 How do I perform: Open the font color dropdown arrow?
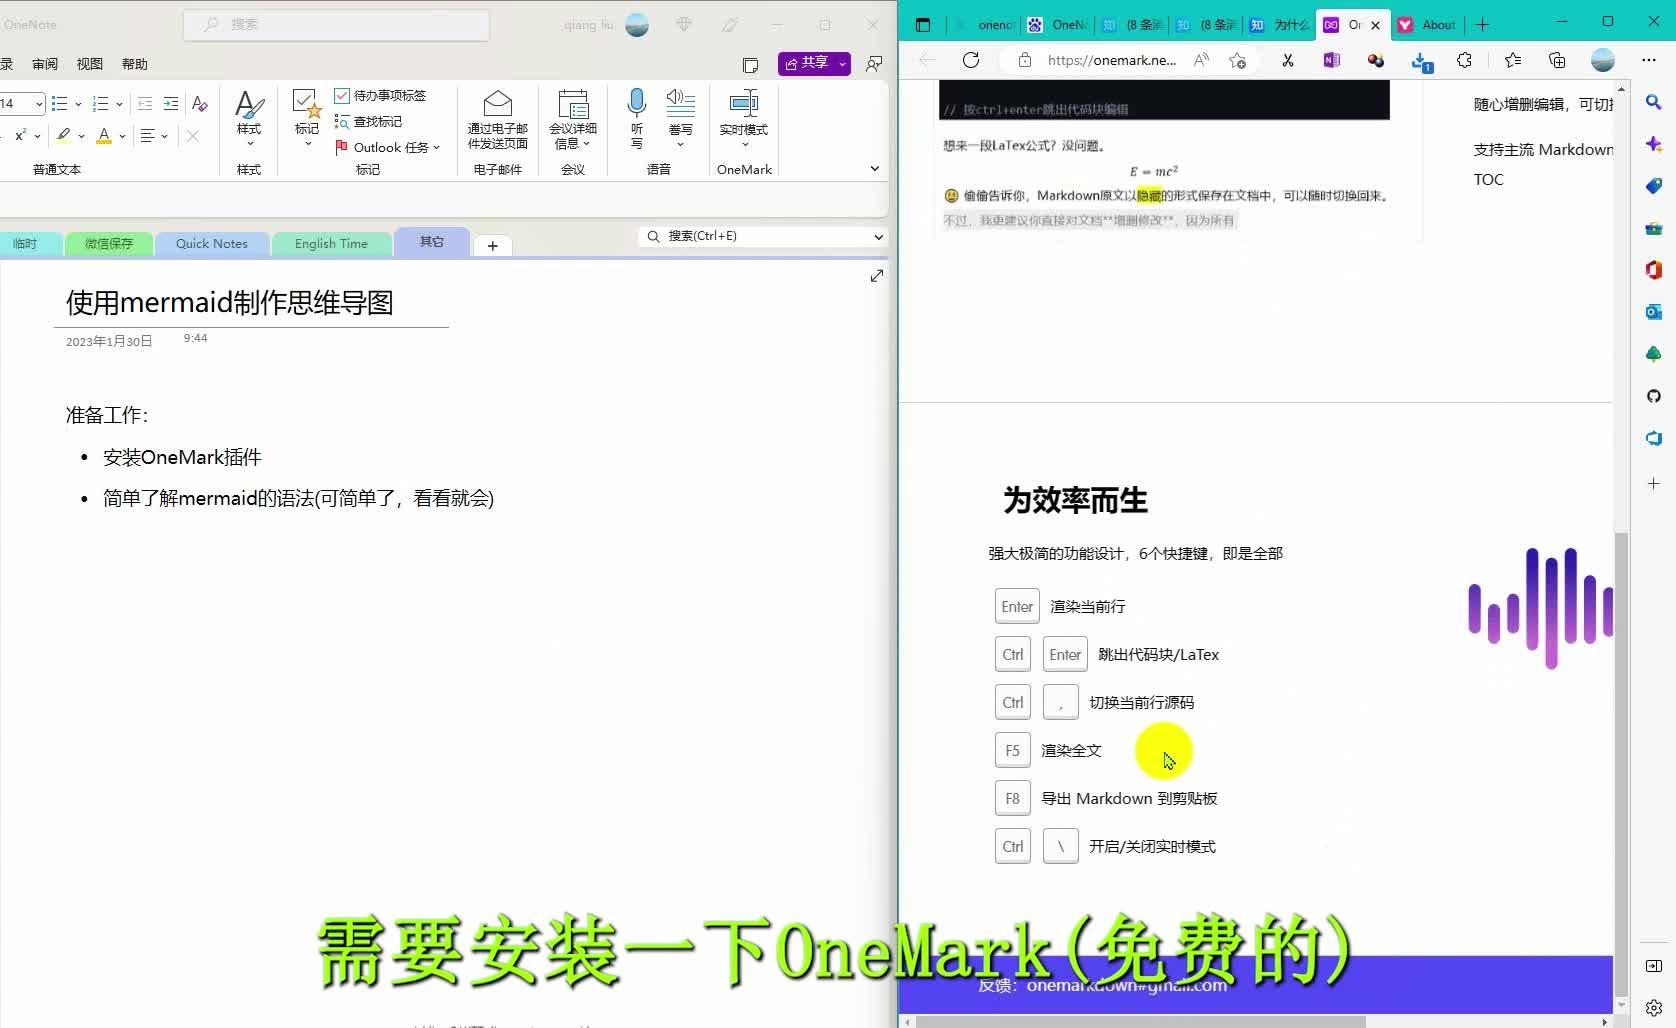coord(122,136)
